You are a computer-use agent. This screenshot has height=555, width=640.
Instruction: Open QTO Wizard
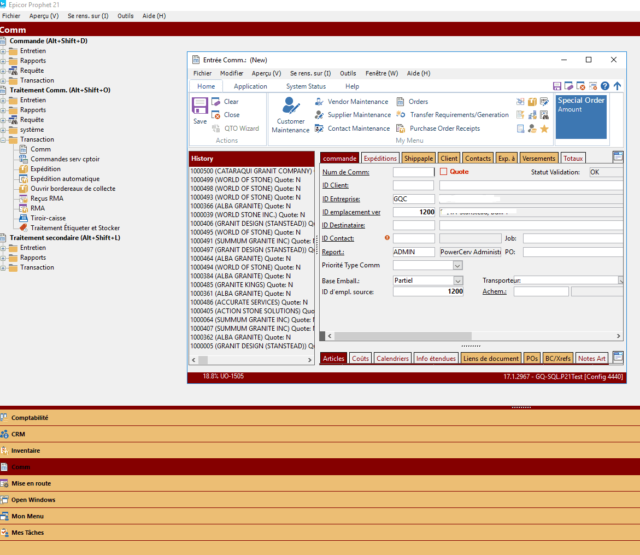tap(236, 129)
